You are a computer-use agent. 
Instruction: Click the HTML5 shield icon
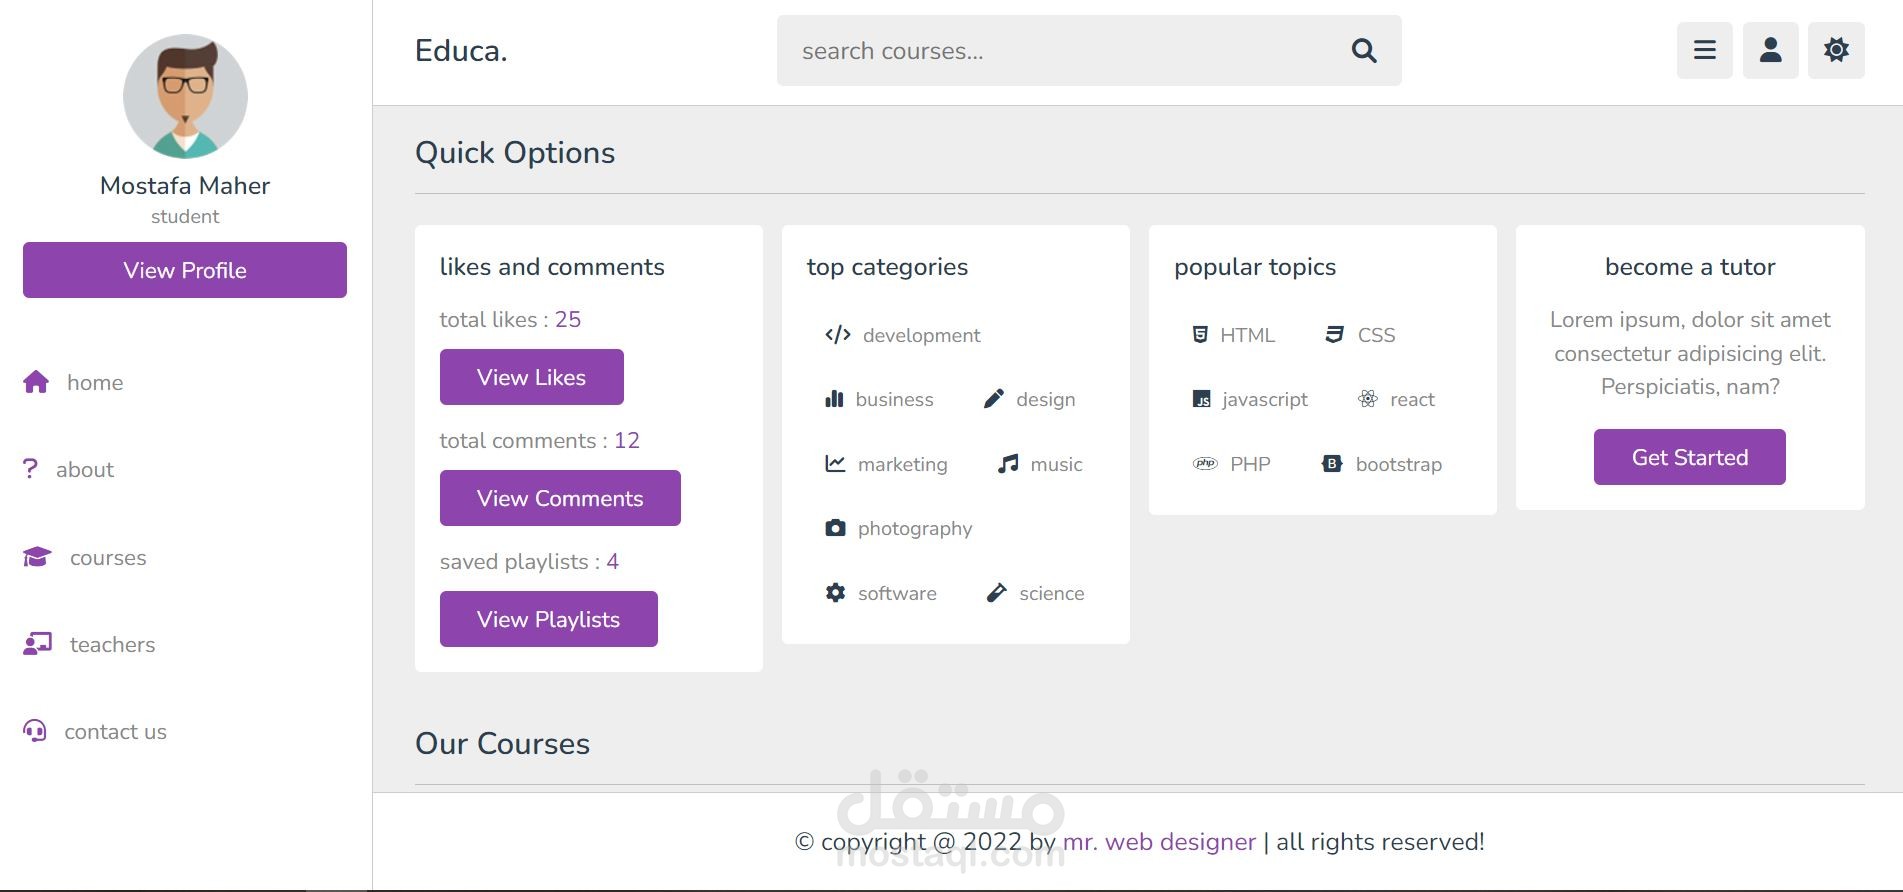[x=1200, y=335]
